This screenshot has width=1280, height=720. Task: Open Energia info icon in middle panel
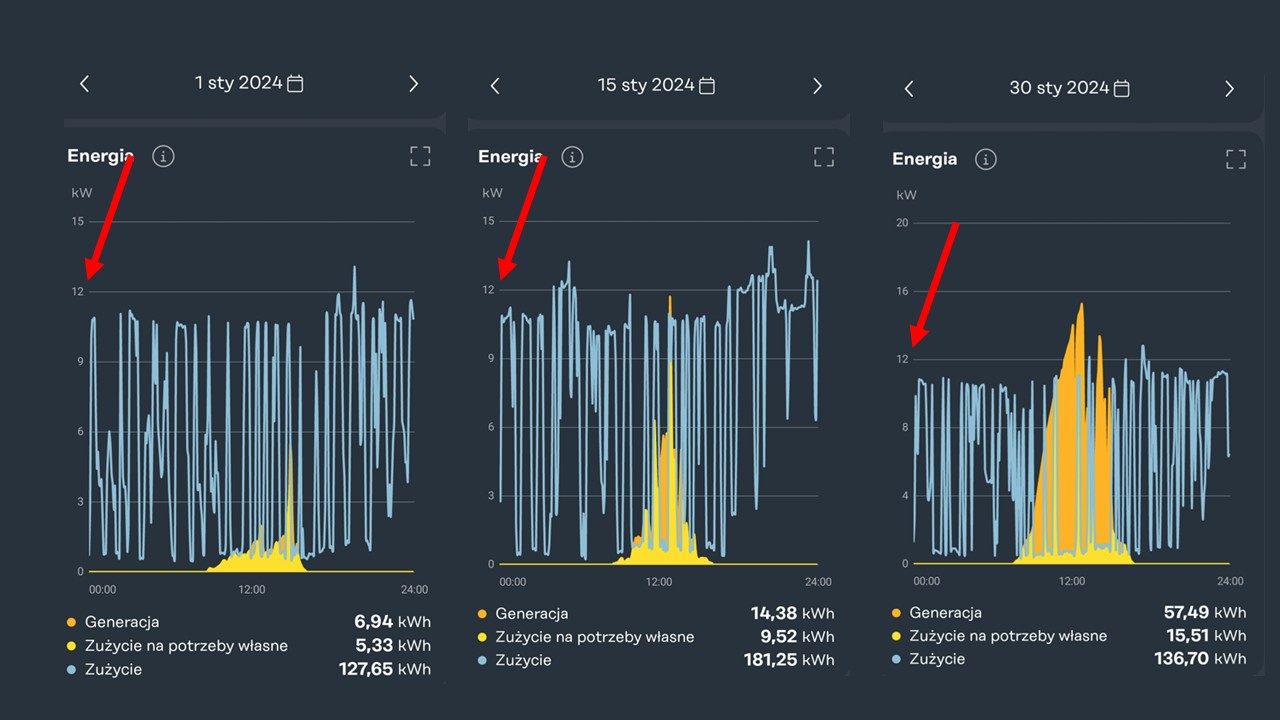click(x=571, y=157)
